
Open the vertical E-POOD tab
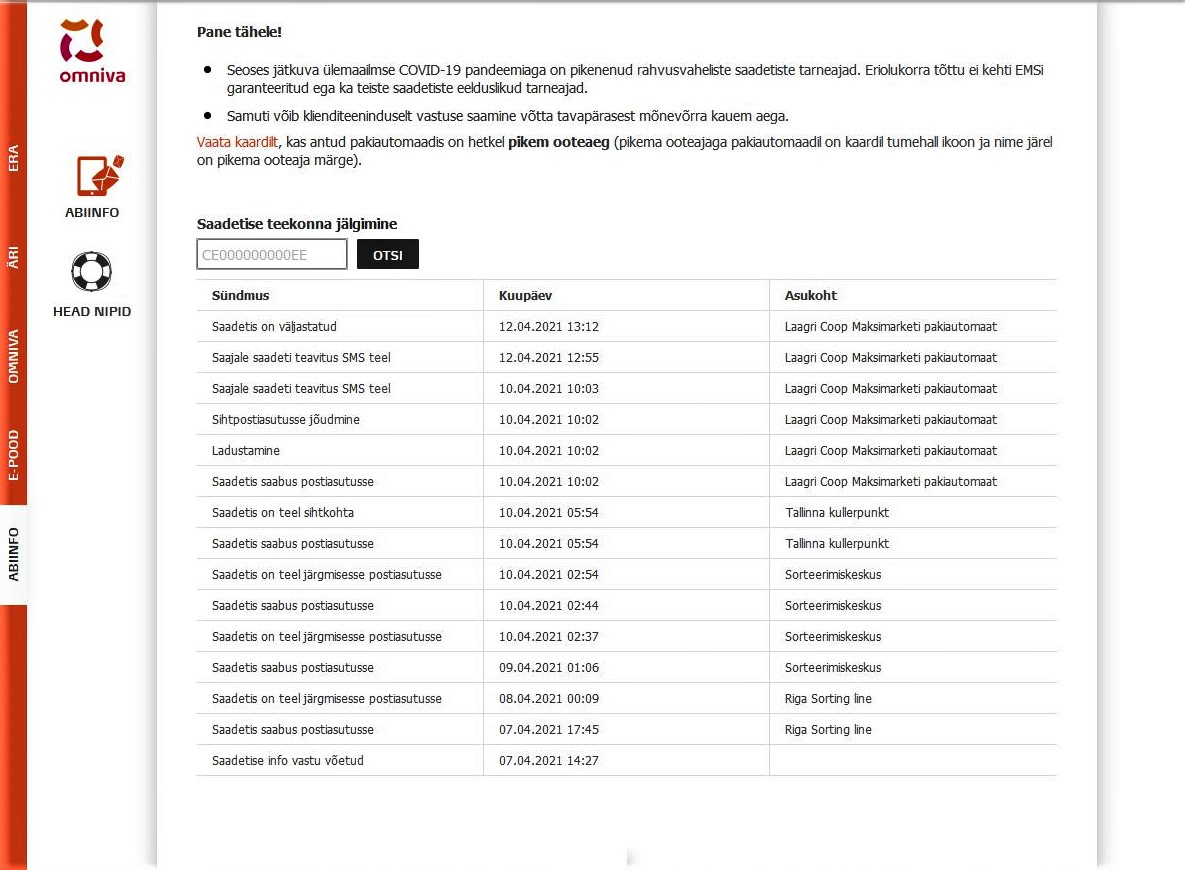pos(13,456)
